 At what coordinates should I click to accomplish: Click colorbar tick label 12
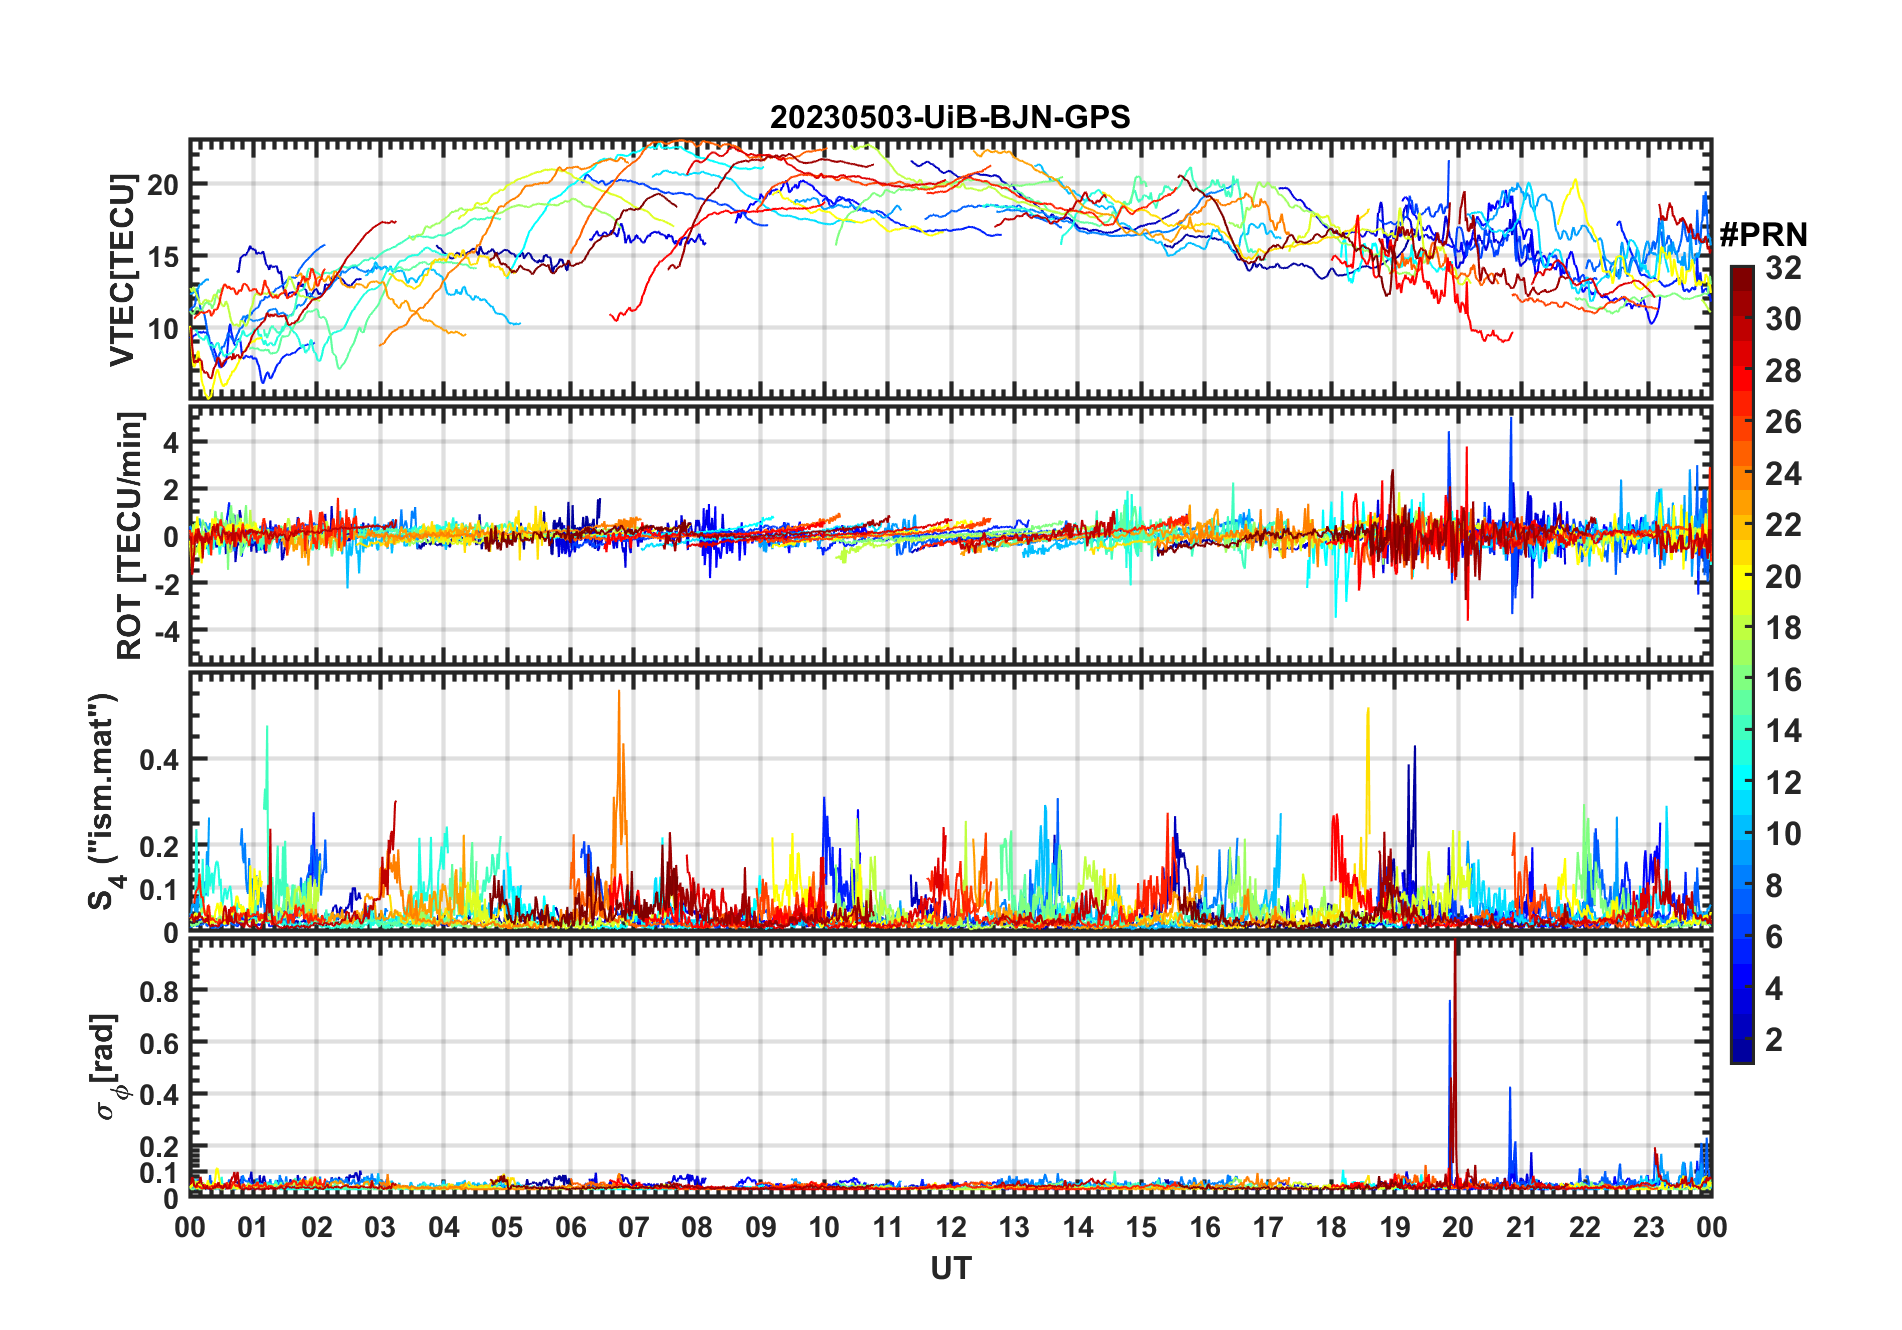[1783, 783]
